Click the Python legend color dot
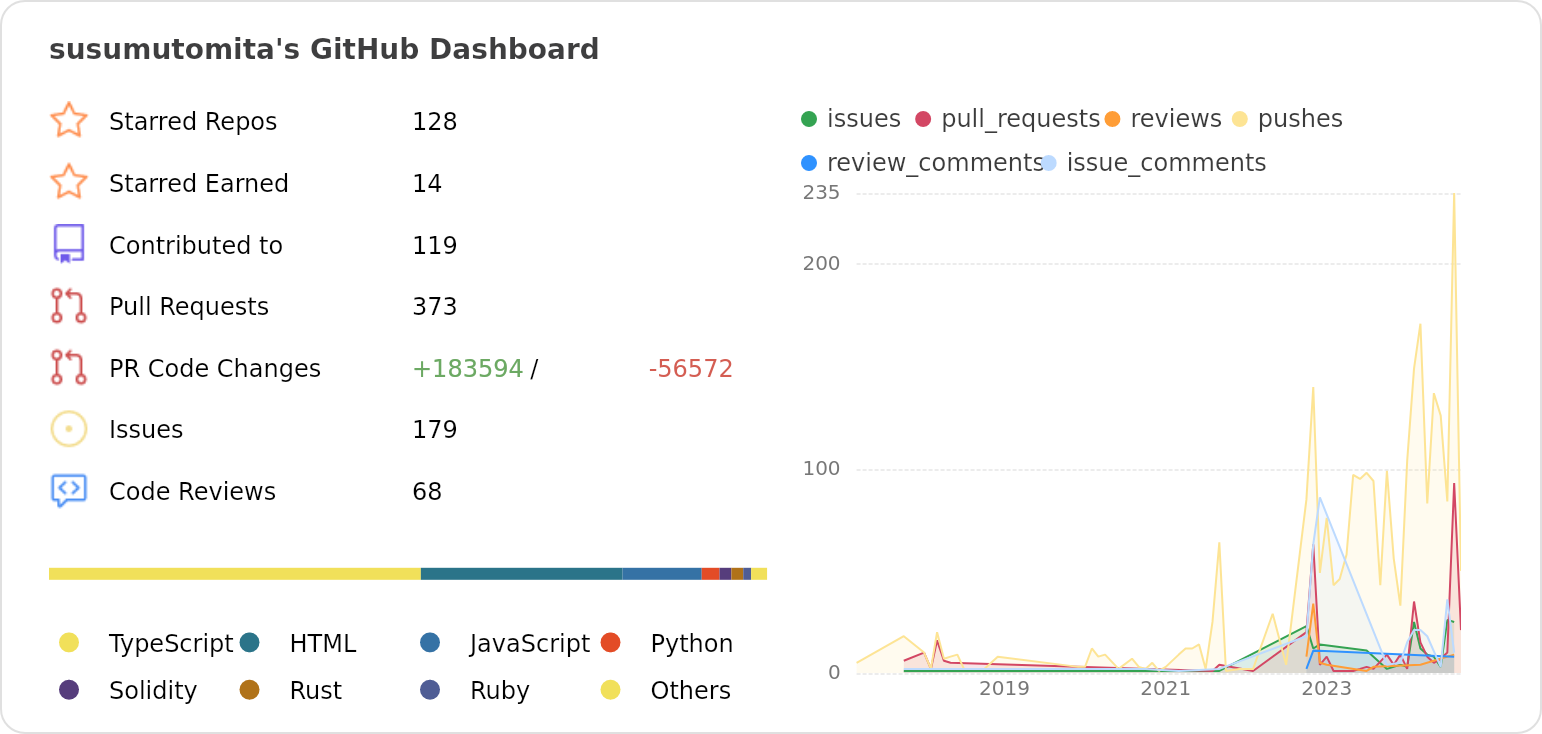 tap(611, 642)
